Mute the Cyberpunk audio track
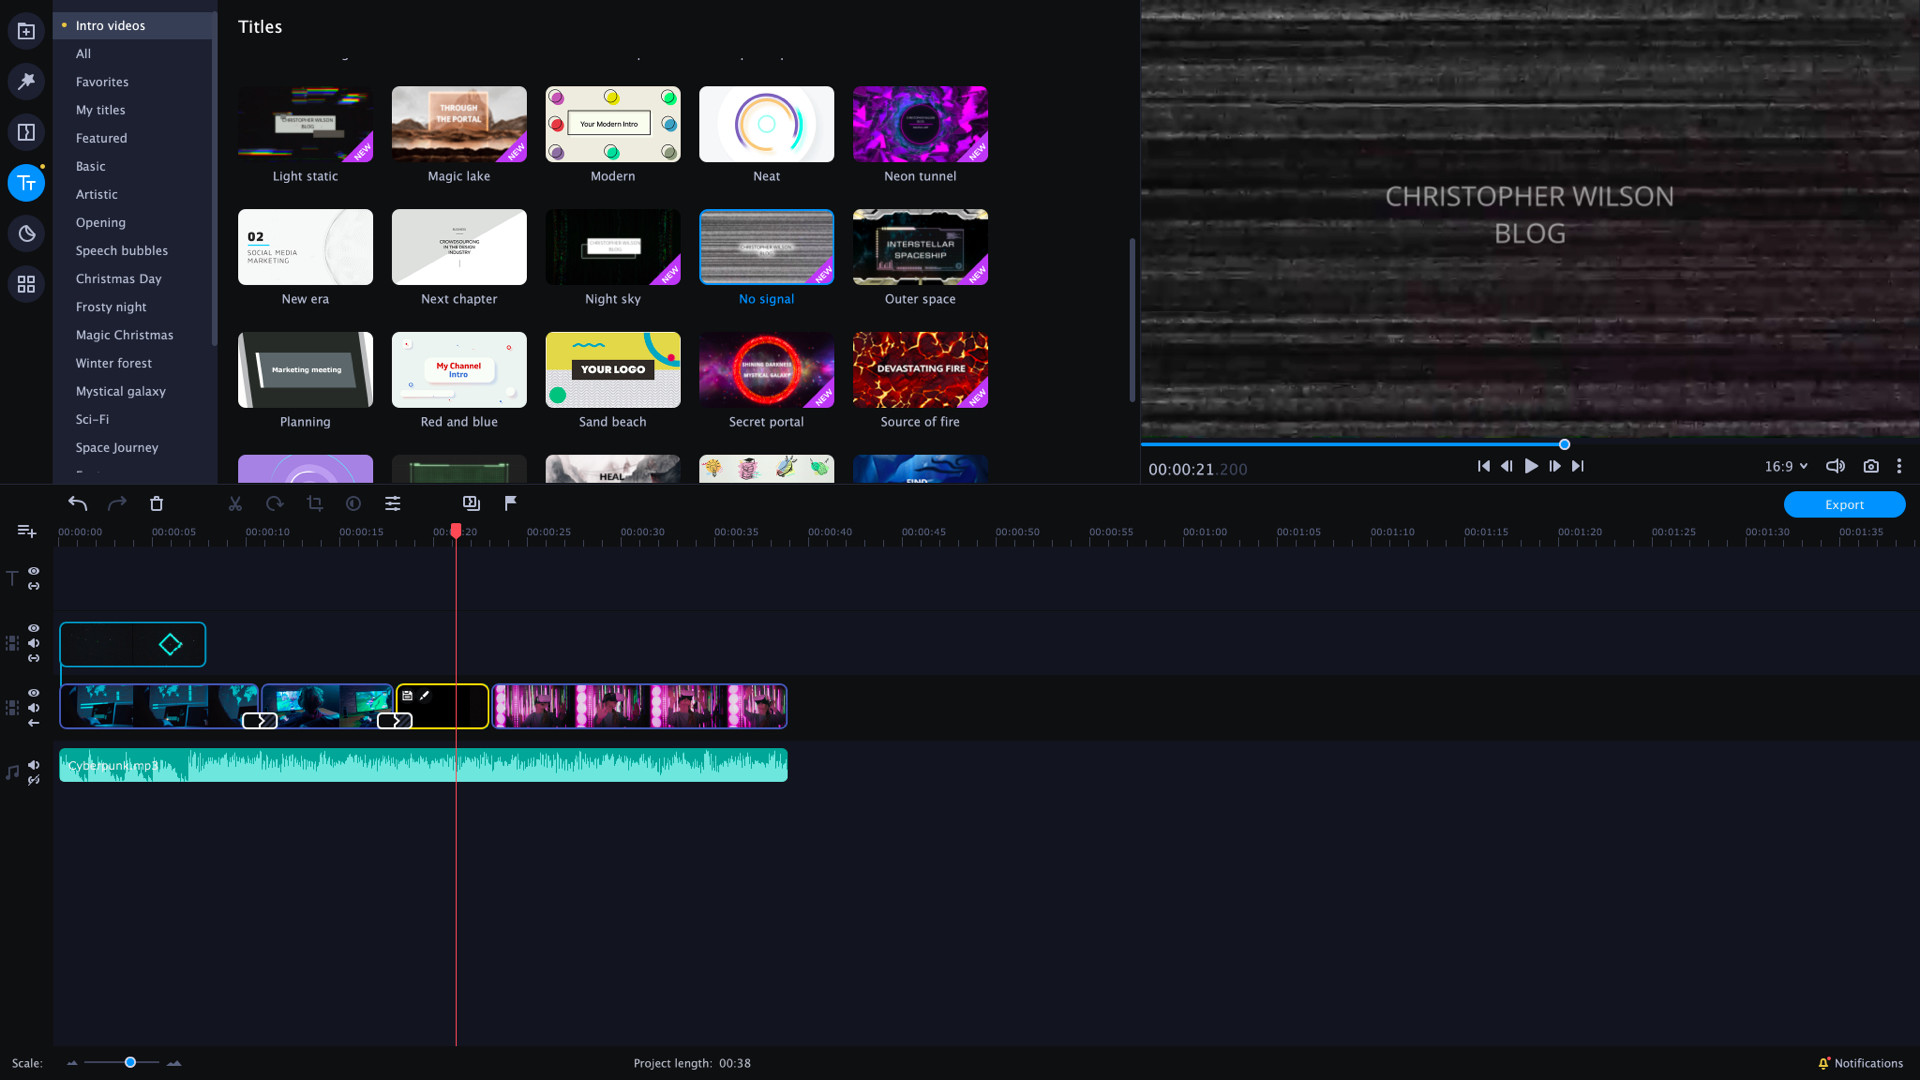This screenshot has height=1080, width=1920. [34, 765]
